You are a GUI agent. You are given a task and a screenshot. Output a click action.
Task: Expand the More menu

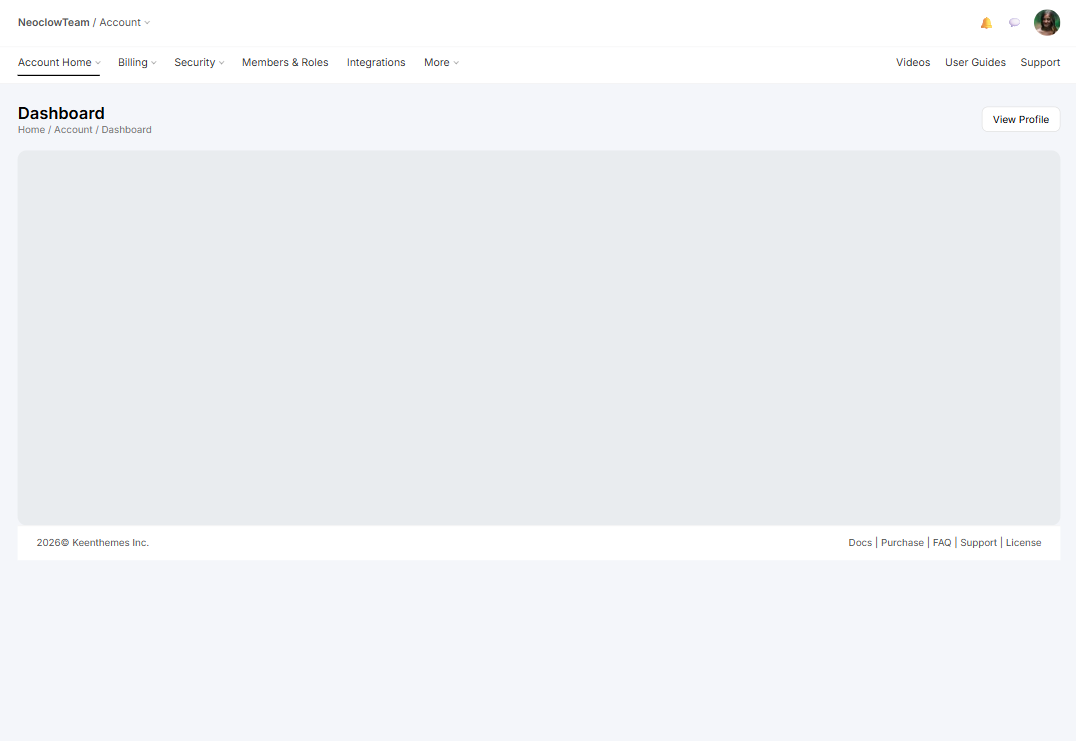pos(441,62)
